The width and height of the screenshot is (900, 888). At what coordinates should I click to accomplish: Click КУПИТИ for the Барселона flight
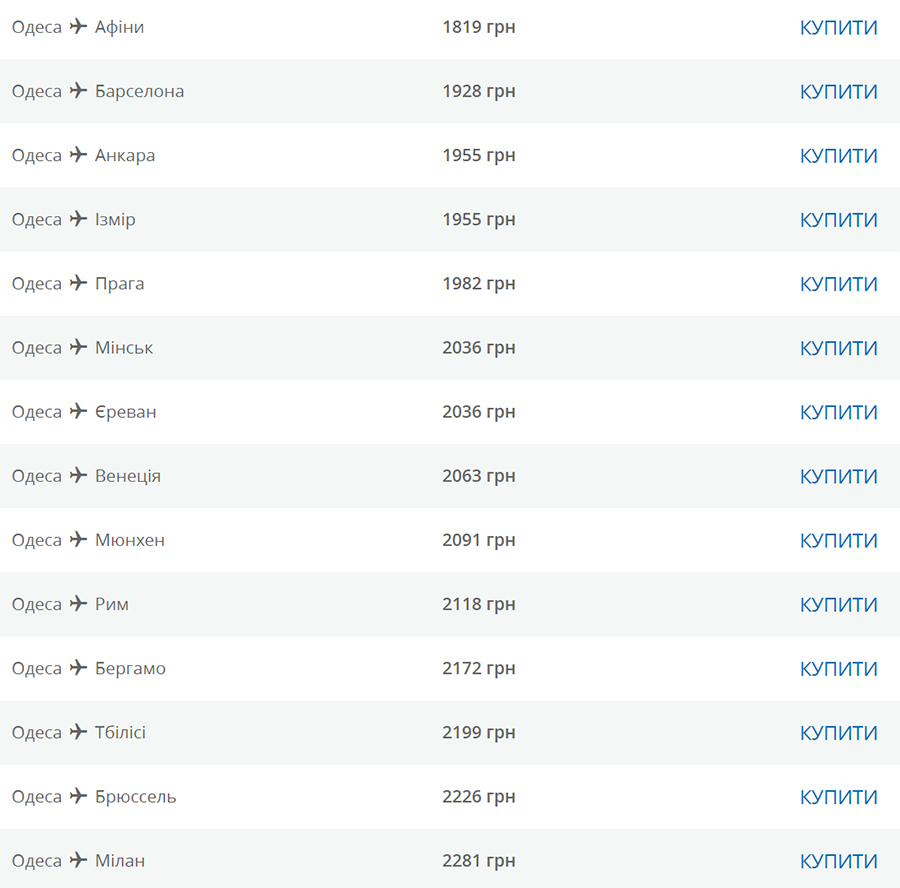click(839, 92)
